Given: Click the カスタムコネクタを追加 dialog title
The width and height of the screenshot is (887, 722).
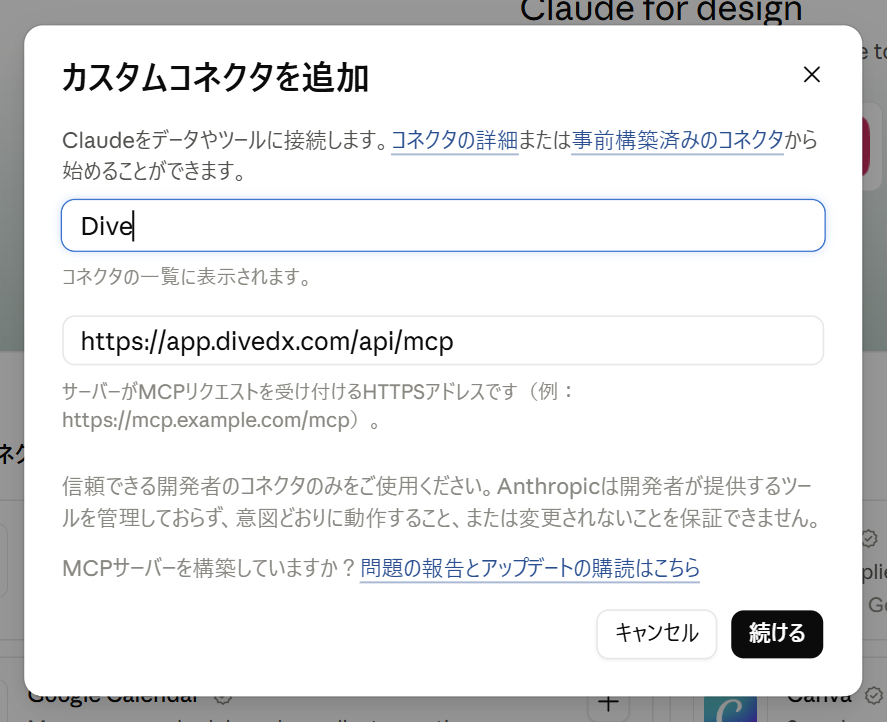Looking at the screenshot, I should [x=215, y=78].
